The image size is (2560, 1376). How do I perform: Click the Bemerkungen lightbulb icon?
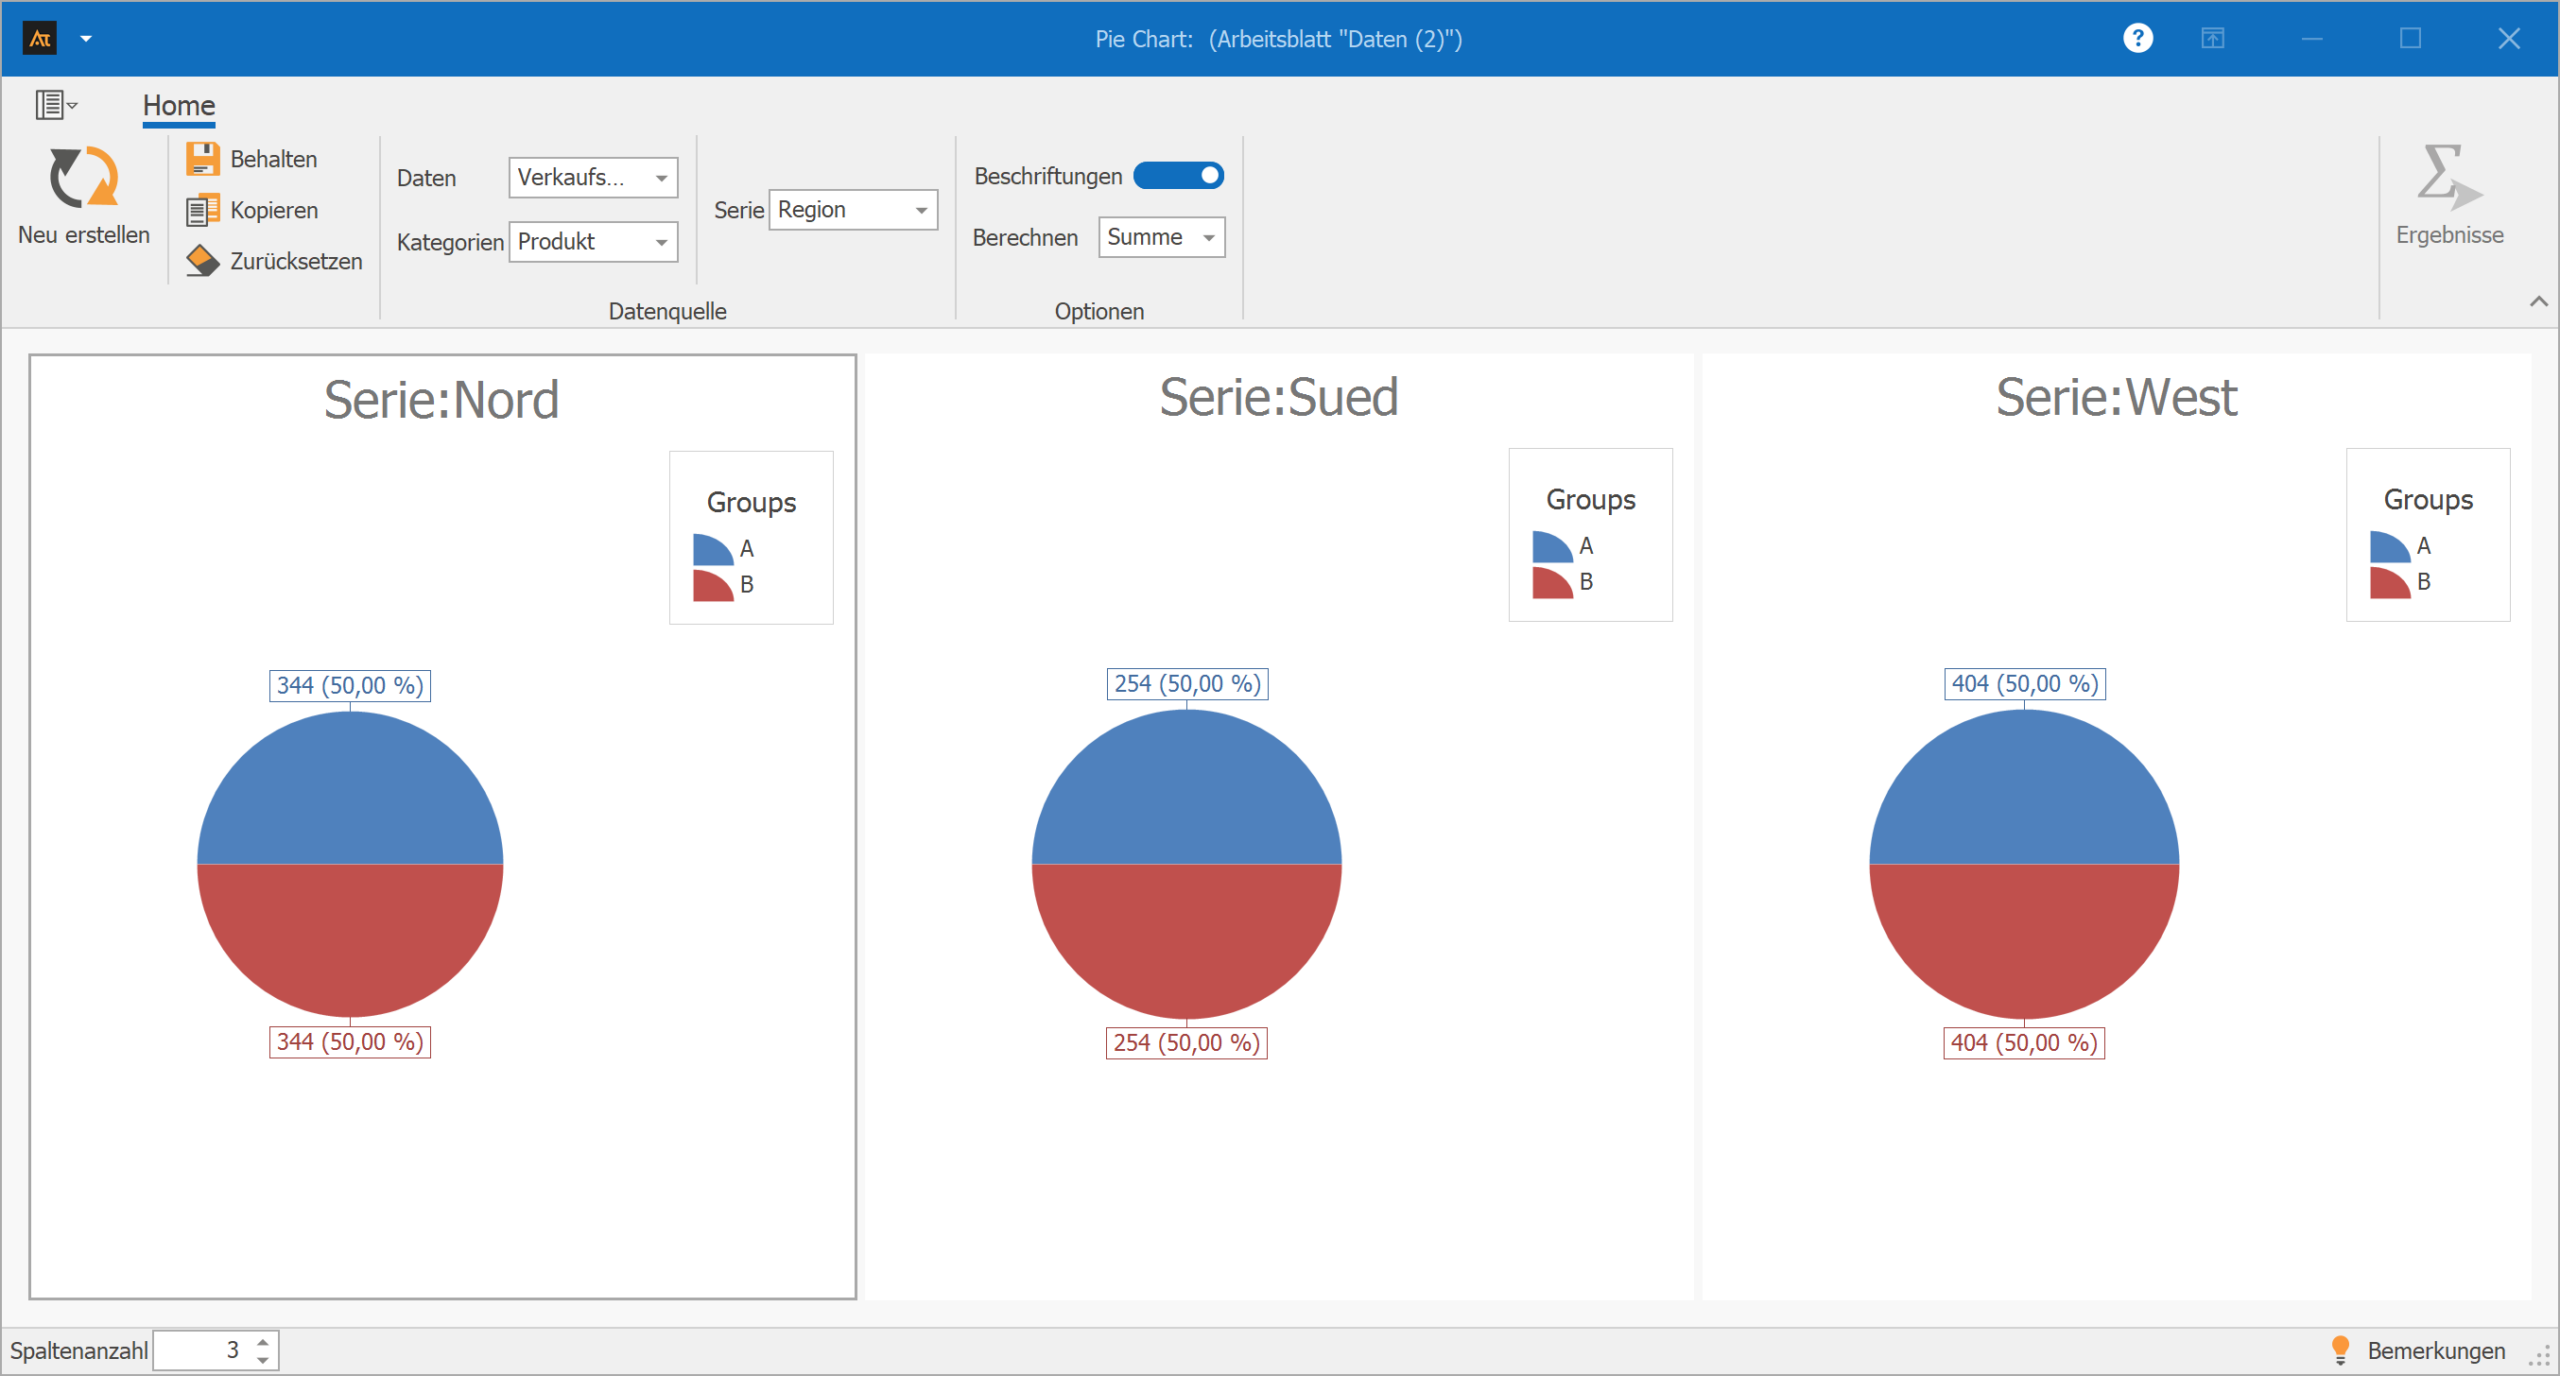[2340, 1350]
